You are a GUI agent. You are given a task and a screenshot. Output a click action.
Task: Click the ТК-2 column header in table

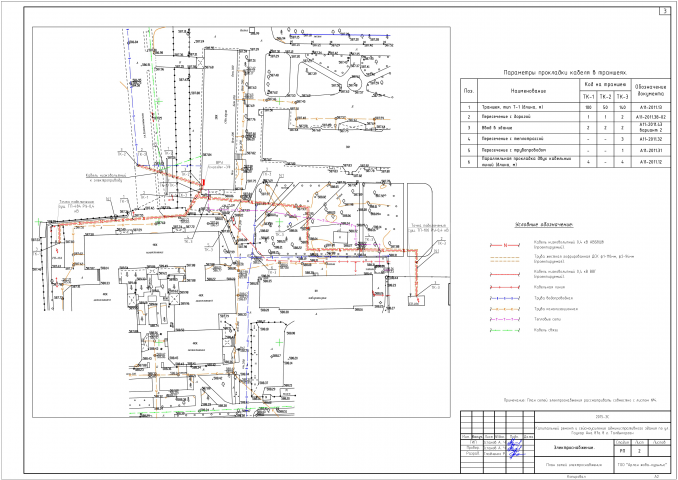pyautogui.click(x=605, y=97)
